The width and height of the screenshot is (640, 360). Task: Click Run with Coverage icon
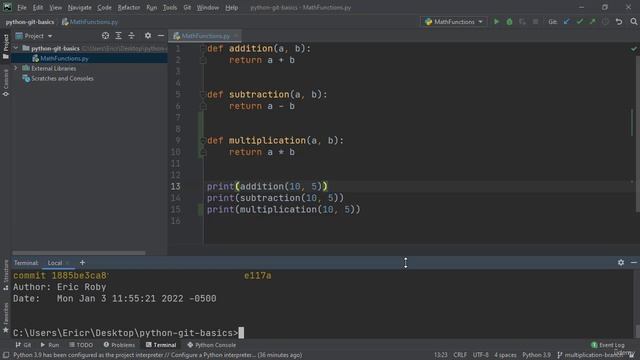point(522,22)
